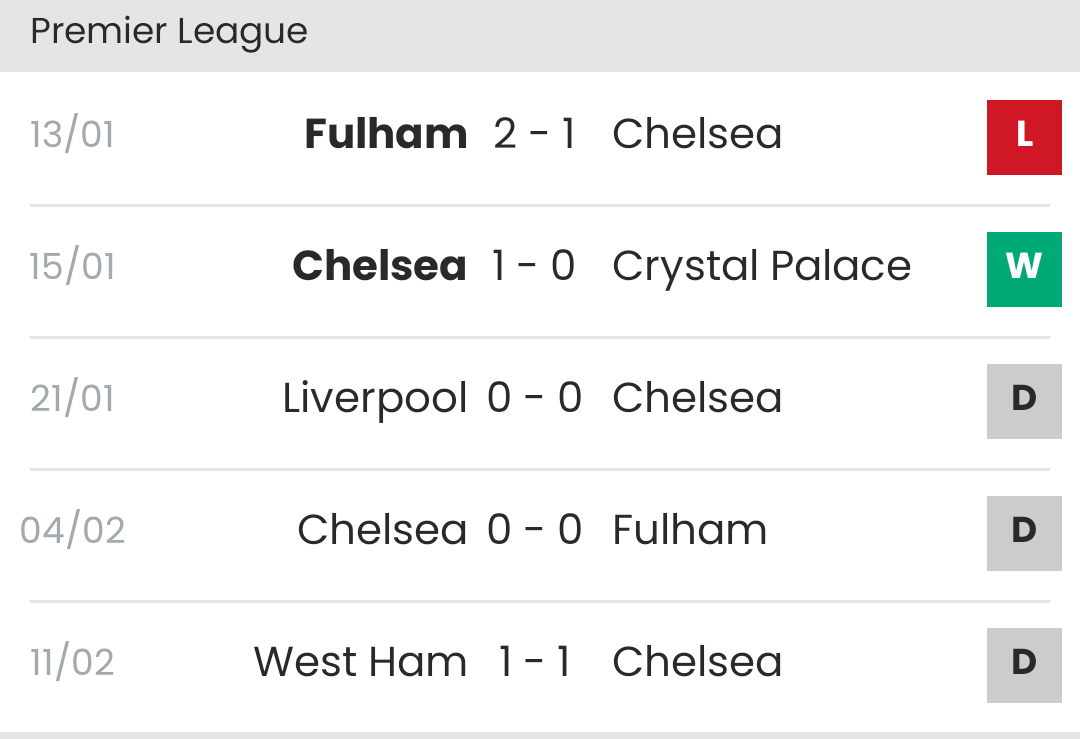
Task: Open the 21/01 Liverpool 0 - 0 score
Action: (x=535, y=398)
